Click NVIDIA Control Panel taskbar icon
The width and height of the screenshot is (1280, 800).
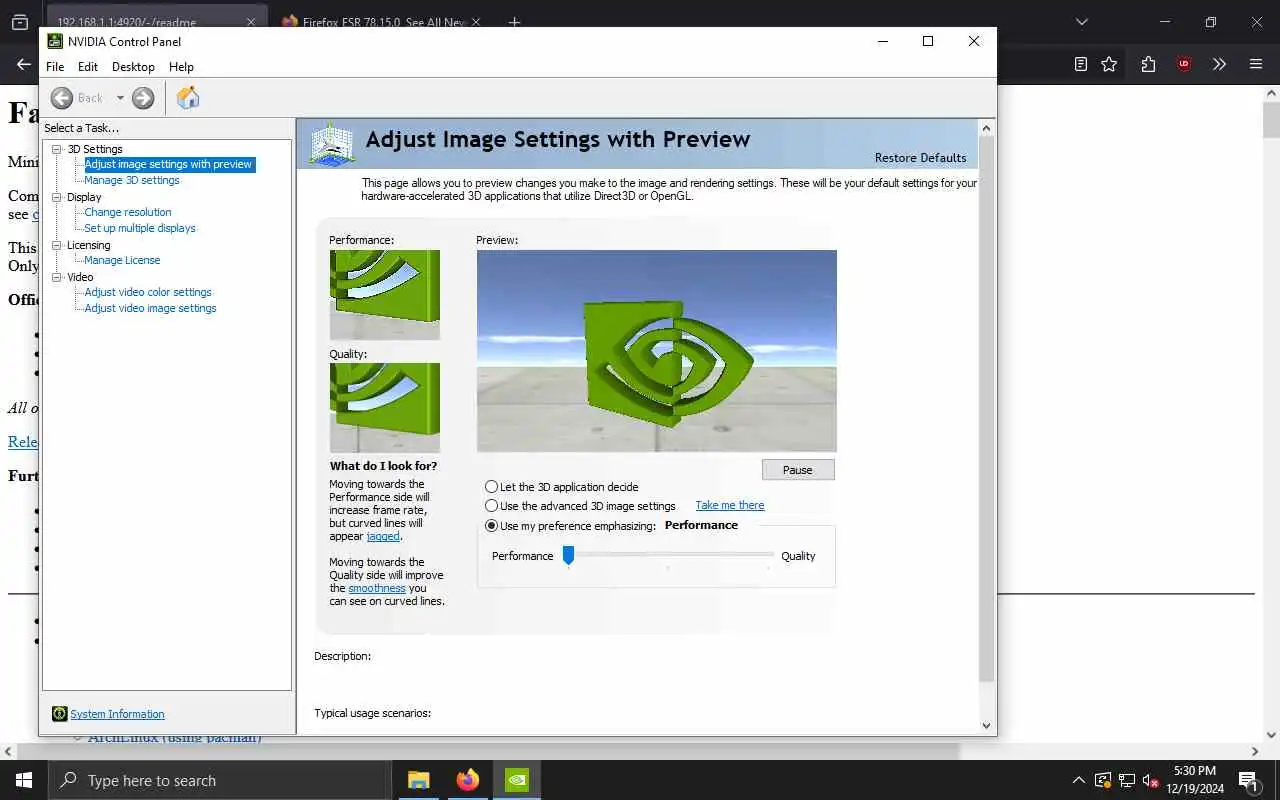(516, 780)
